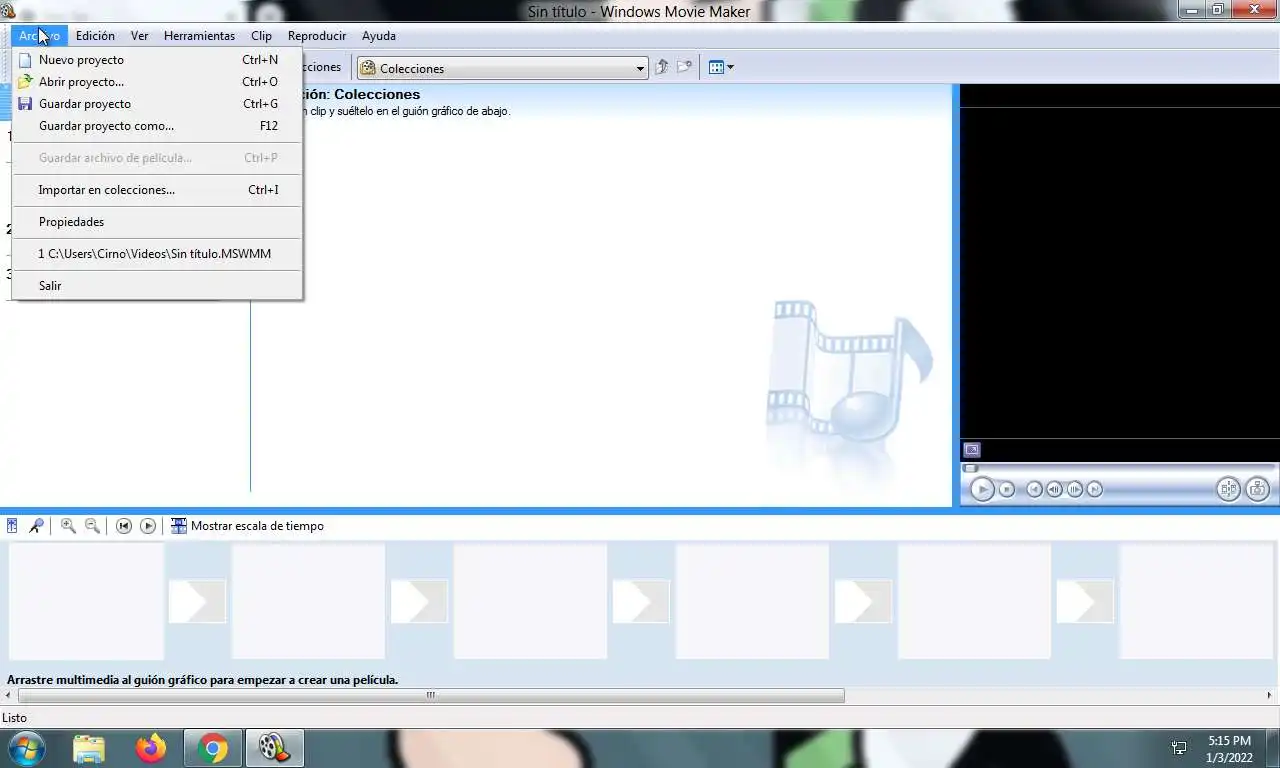Click the Abrir proyecto folder icon
1280x768 pixels.
[x=25, y=82]
